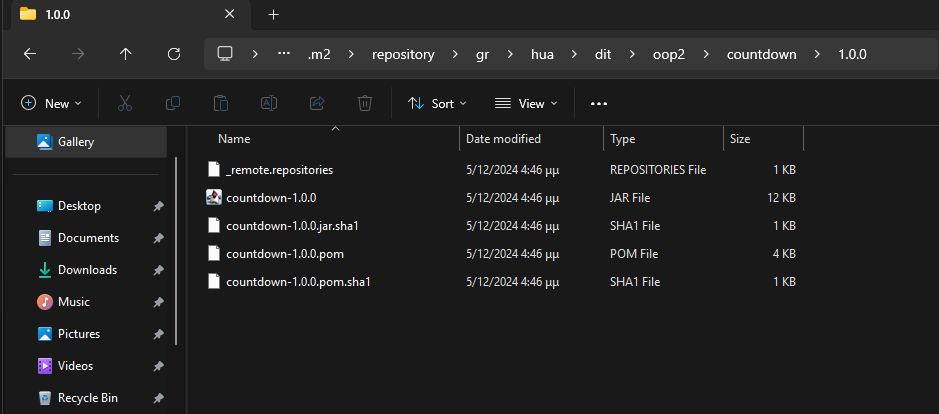939x414 pixels.
Task: Navigate to dit folder in breadcrumb
Action: pyautogui.click(x=603, y=55)
